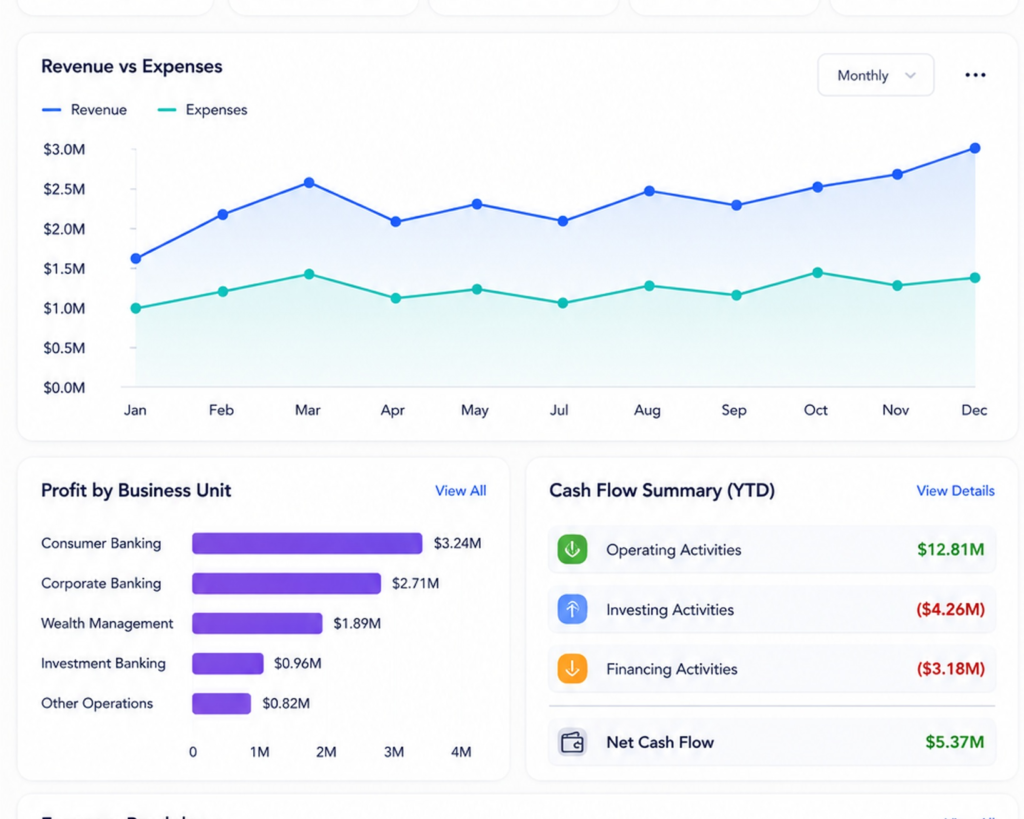Open the Revenue vs Expenses three-dot menu
The width and height of the screenshot is (1024, 819).
pos(975,75)
